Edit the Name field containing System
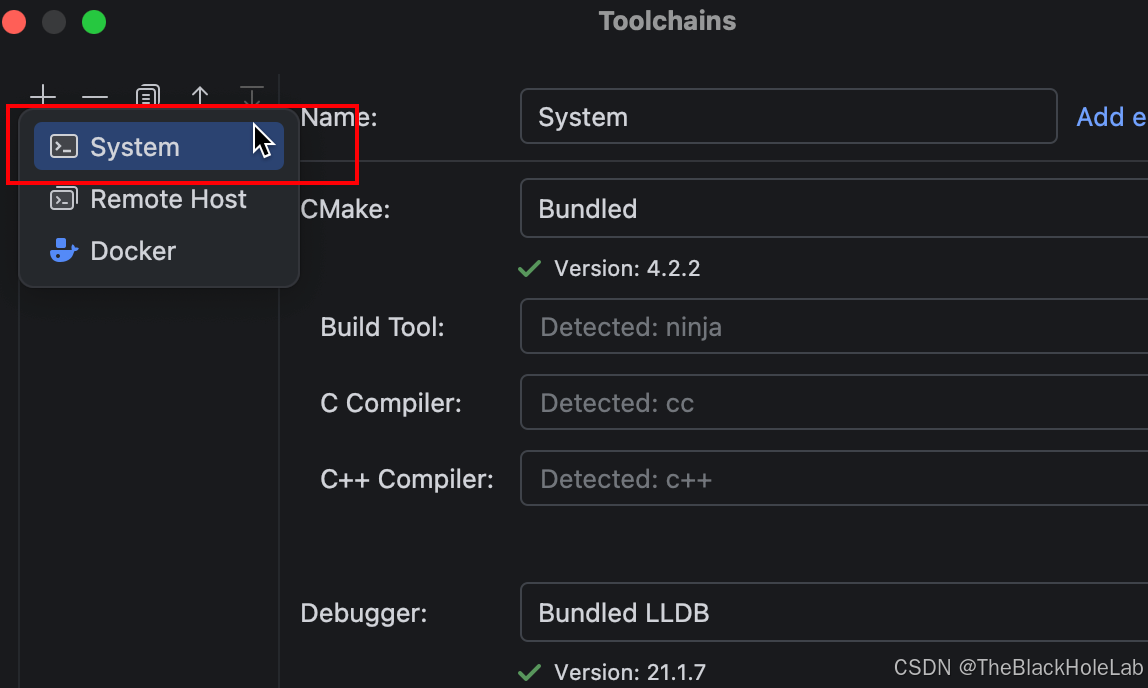This screenshot has height=688, width=1148. [x=789, y=116]
